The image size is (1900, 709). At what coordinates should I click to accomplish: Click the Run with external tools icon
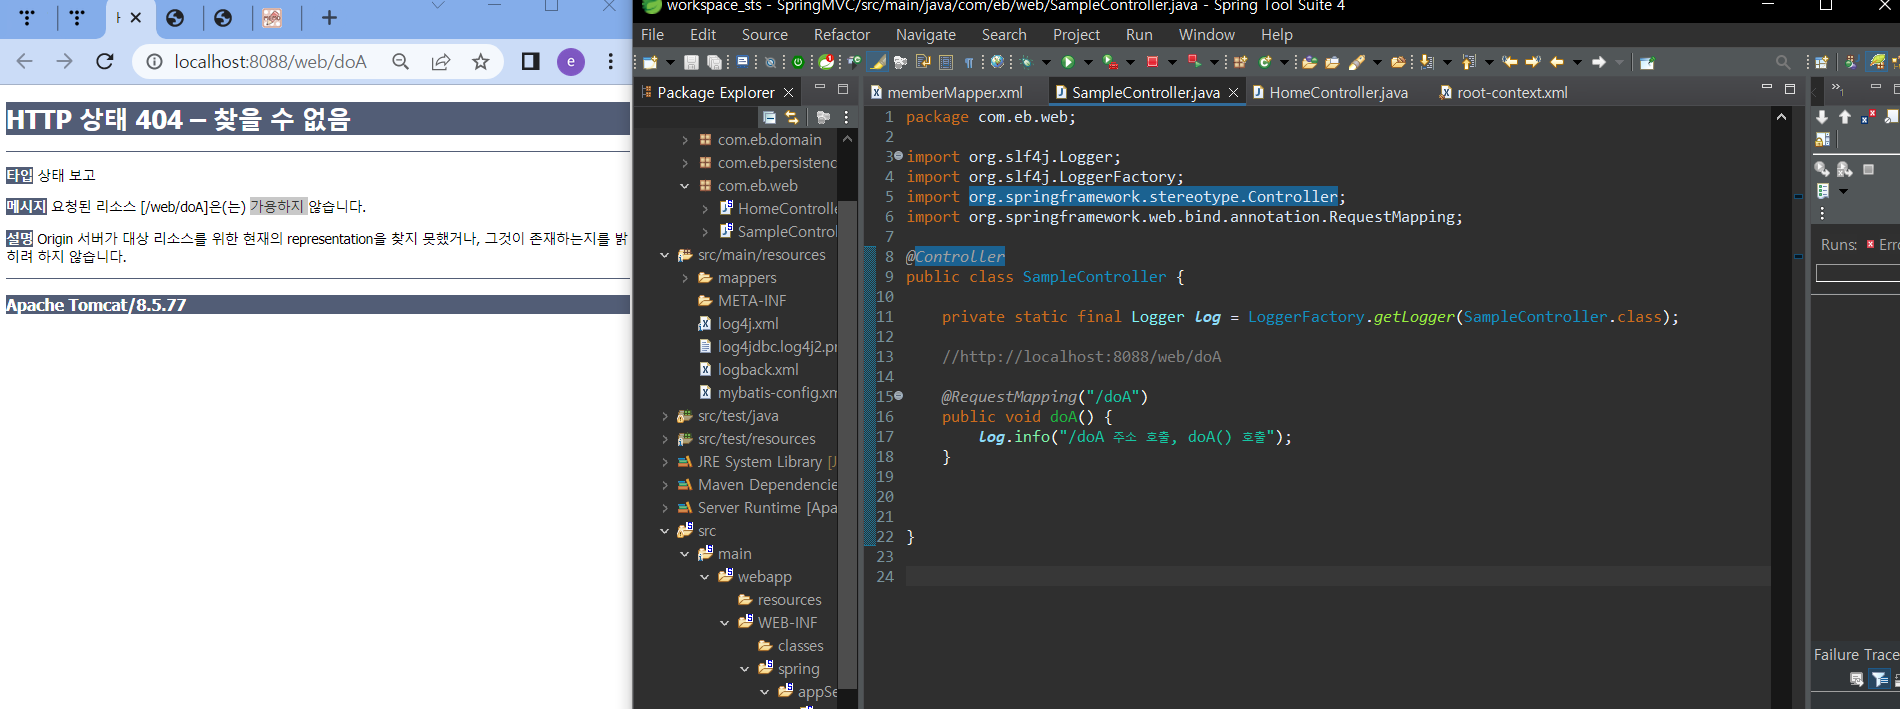[x=1111, y=62]
